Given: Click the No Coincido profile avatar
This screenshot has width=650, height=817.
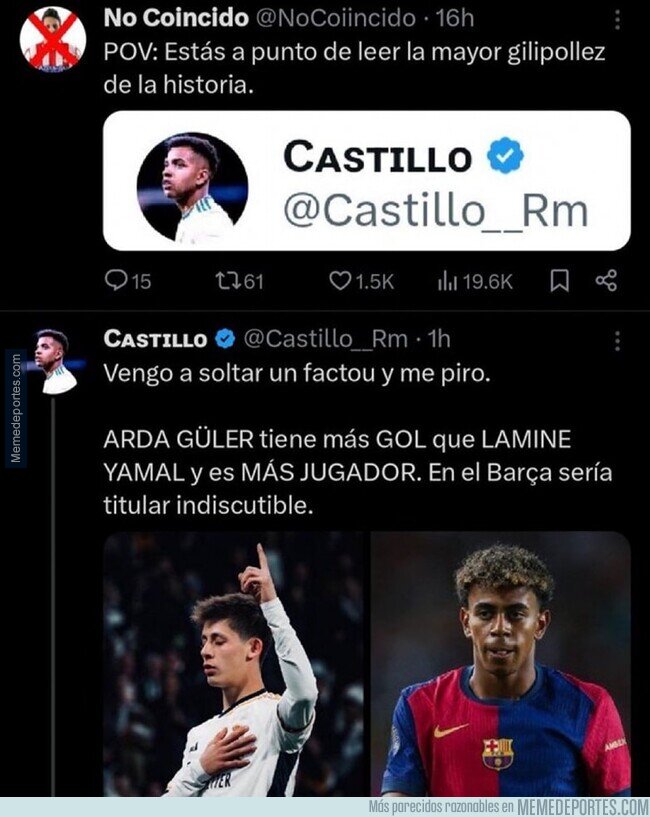Looking at the screenshot, I should pyautogui.click(x=53, y=38).
